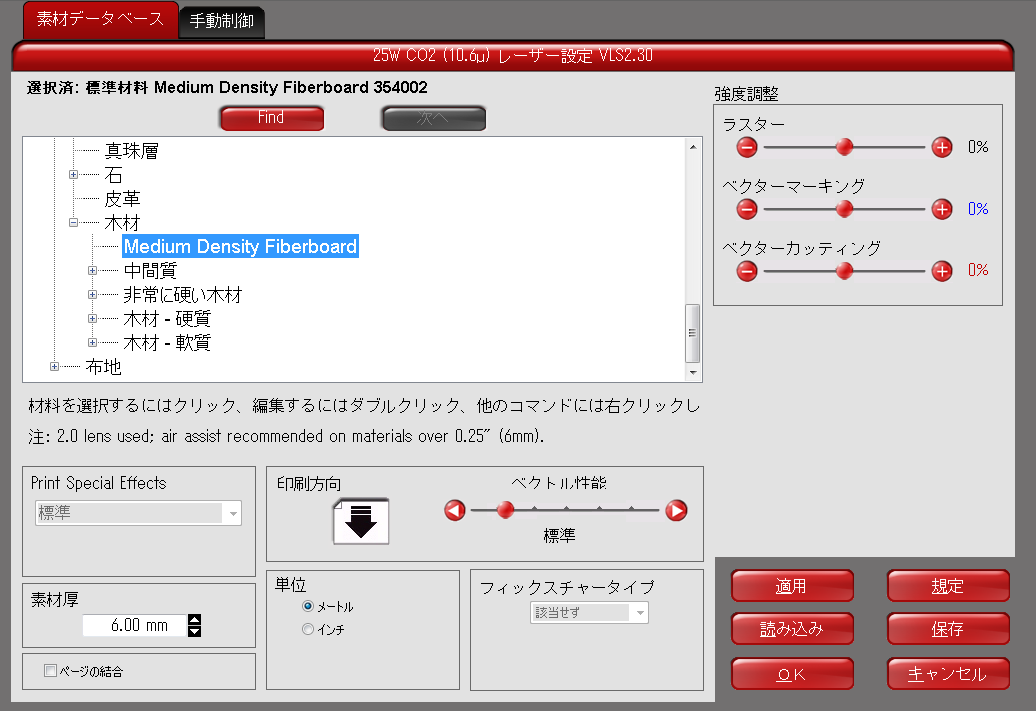This screenshot has width=1036, height=711.
Task: Open the 素材データベース tab
Action: 100,19
